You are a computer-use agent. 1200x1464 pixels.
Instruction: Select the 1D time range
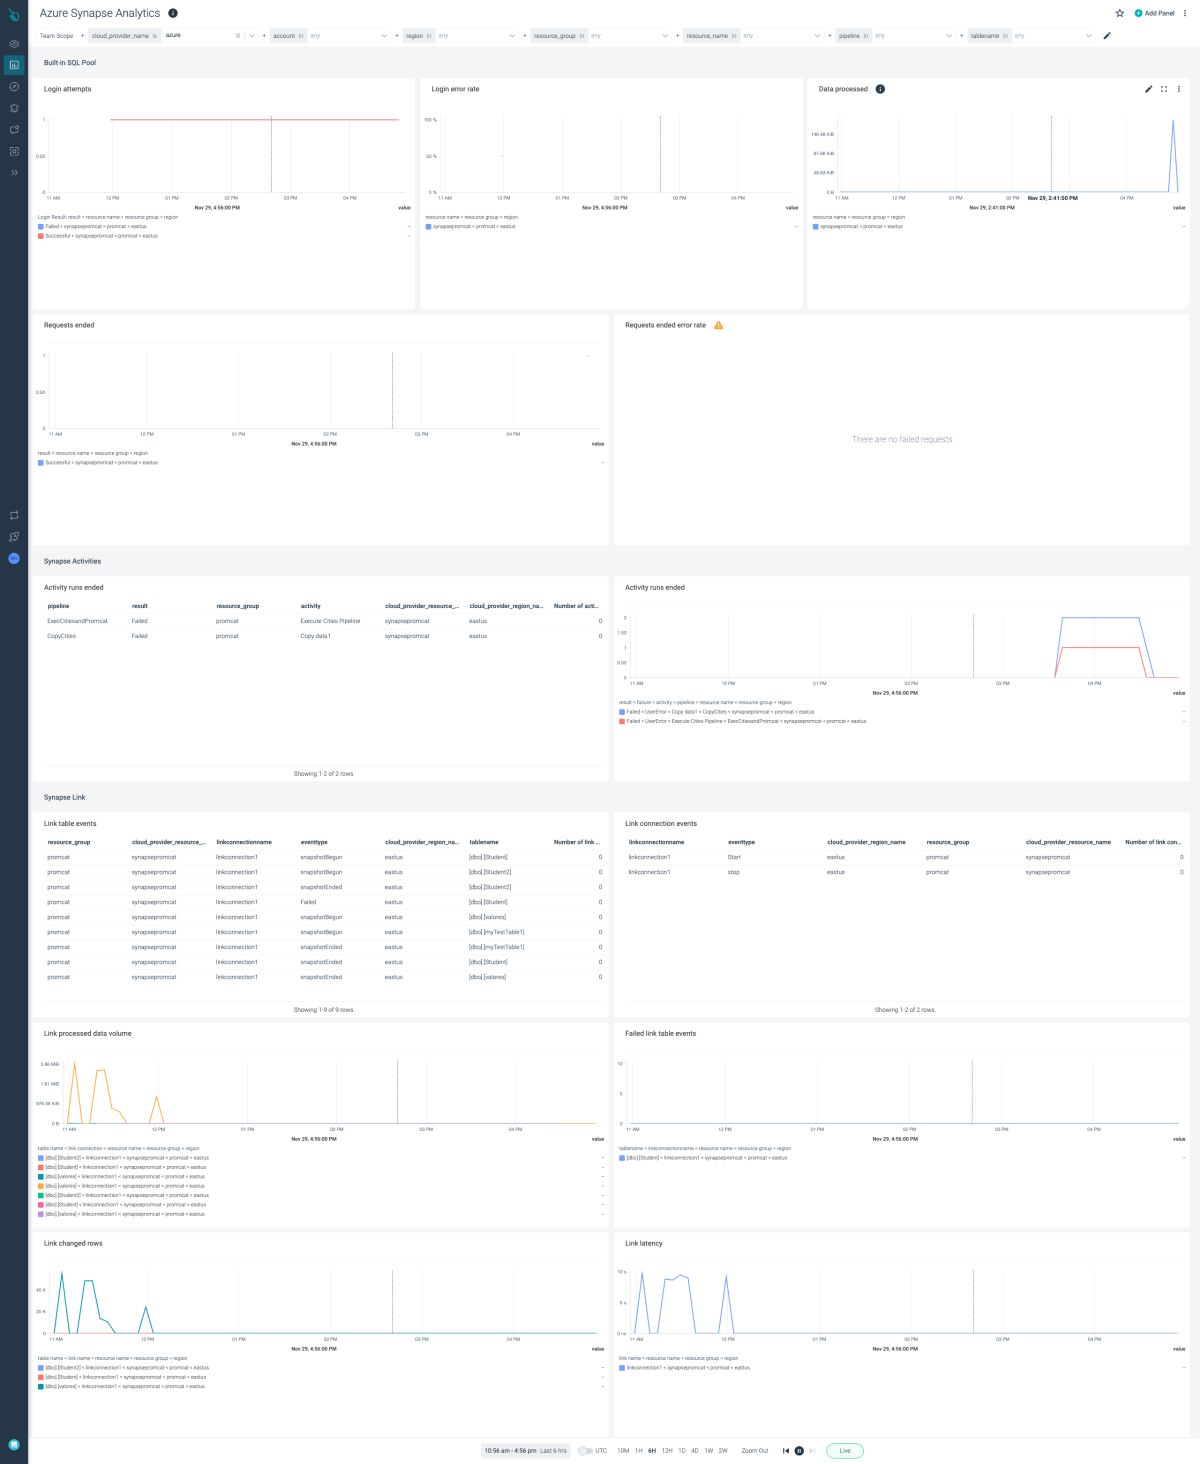682,1451
